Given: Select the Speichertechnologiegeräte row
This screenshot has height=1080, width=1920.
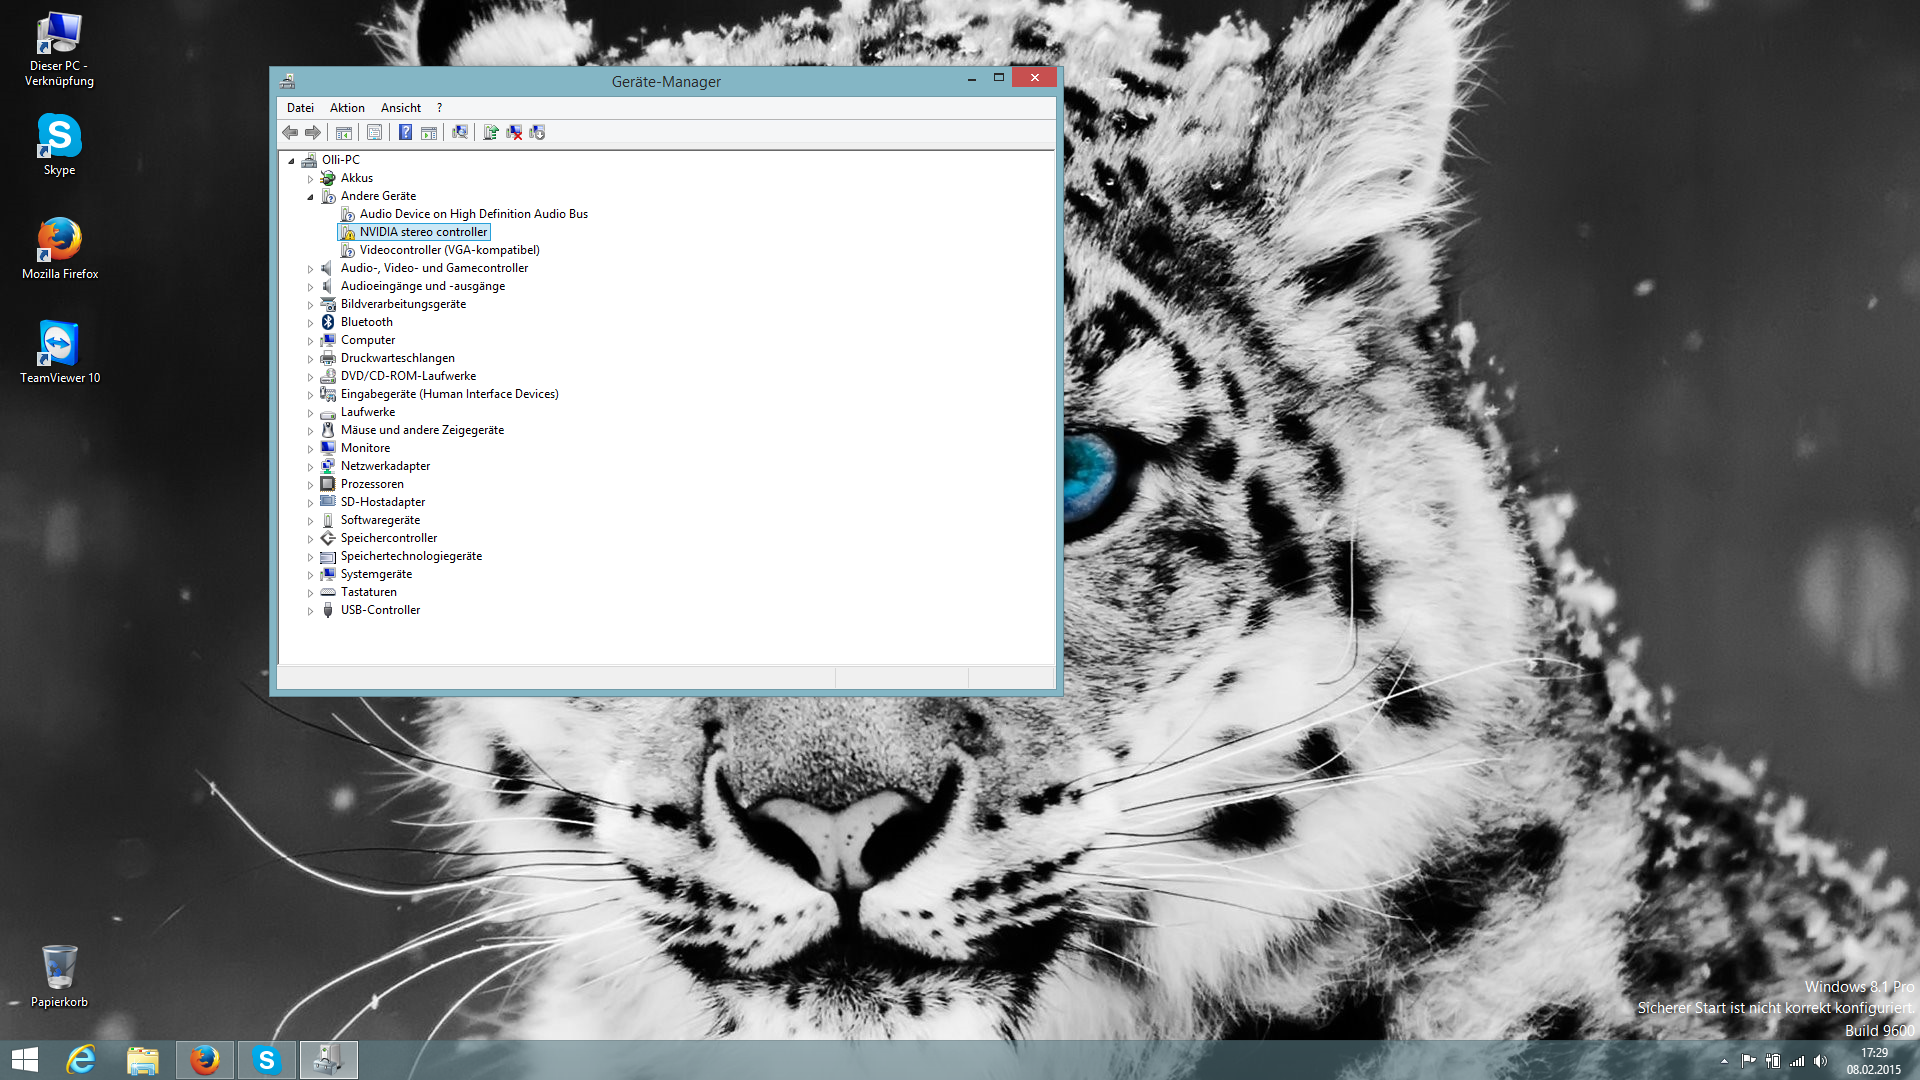Looking at the screenshot, I should tap(411, 556).
